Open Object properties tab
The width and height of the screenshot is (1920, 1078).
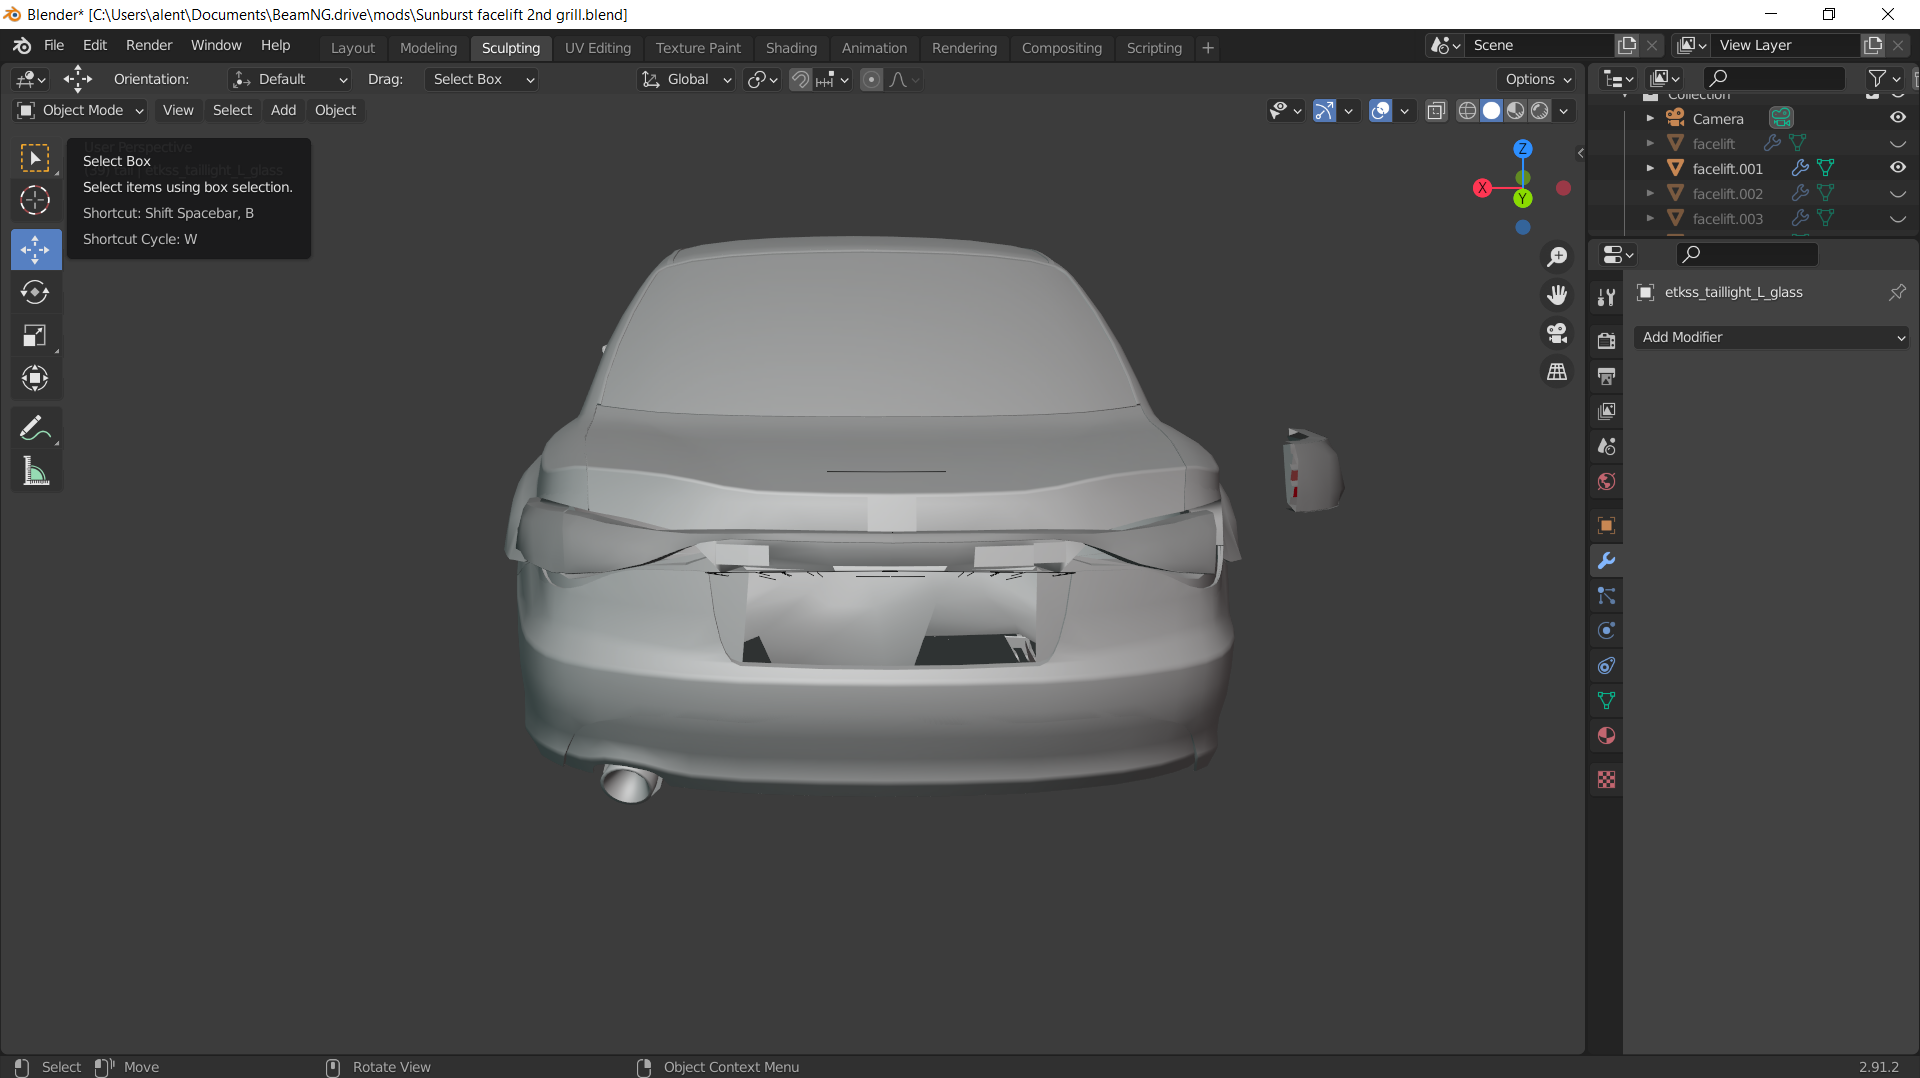coord(1606,525)
